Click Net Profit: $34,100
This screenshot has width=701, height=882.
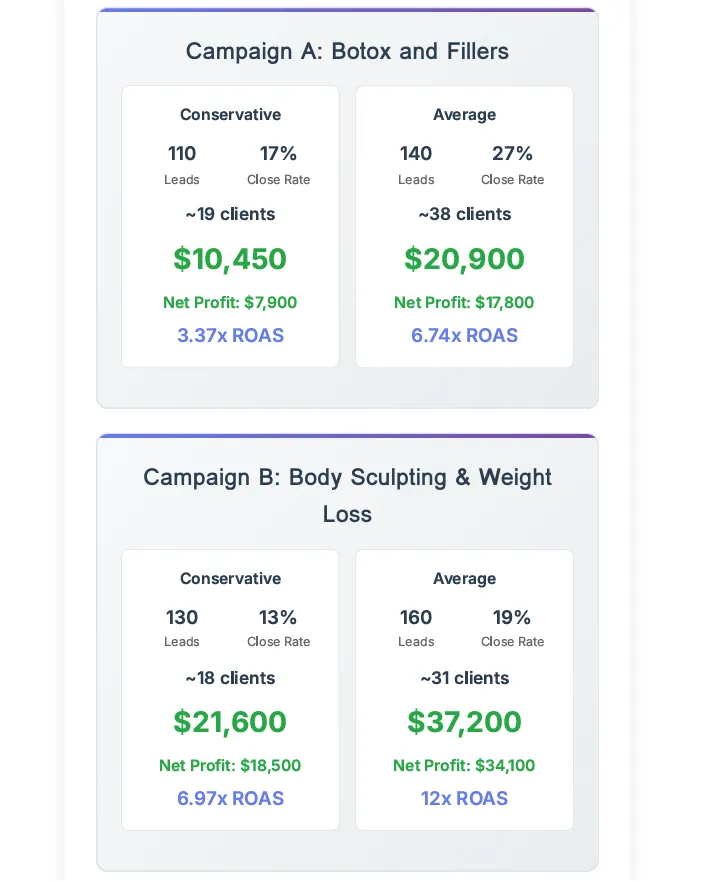tap(464, 766)
